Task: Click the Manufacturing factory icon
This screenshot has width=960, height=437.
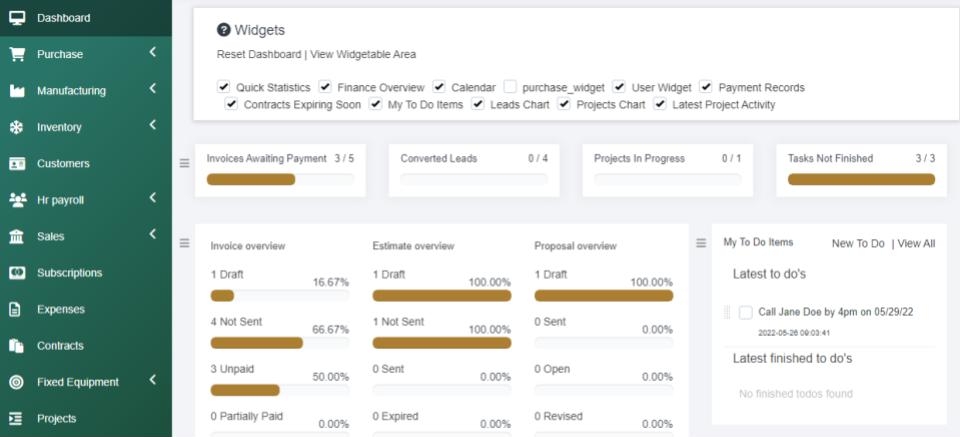Action: click(x=17, y=91)
